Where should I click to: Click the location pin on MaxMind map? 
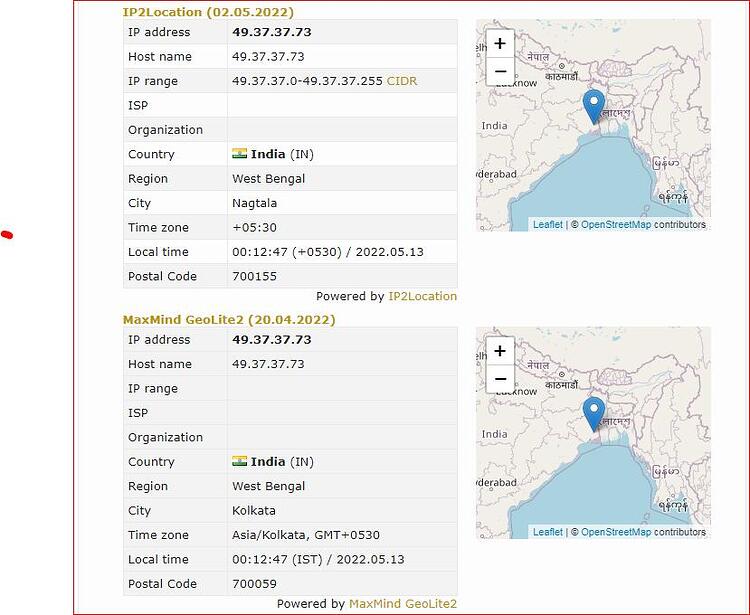594,414
